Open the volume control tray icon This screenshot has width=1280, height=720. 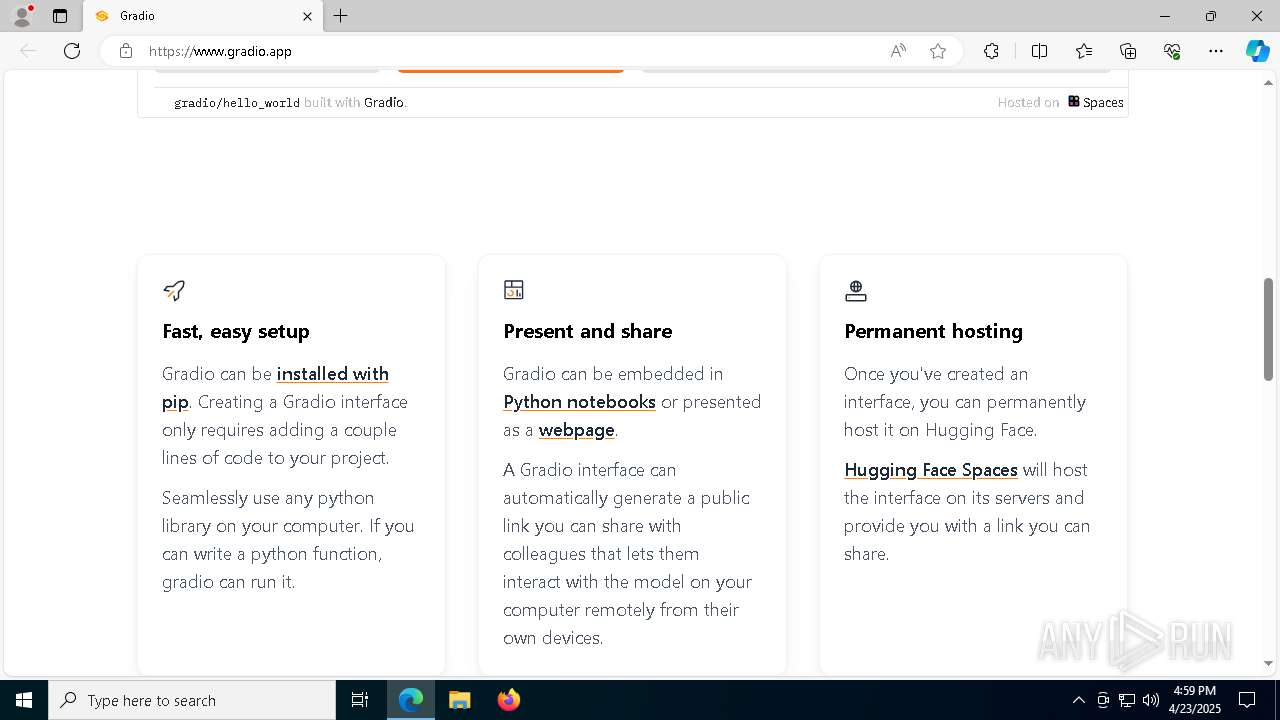[1151, 700]
